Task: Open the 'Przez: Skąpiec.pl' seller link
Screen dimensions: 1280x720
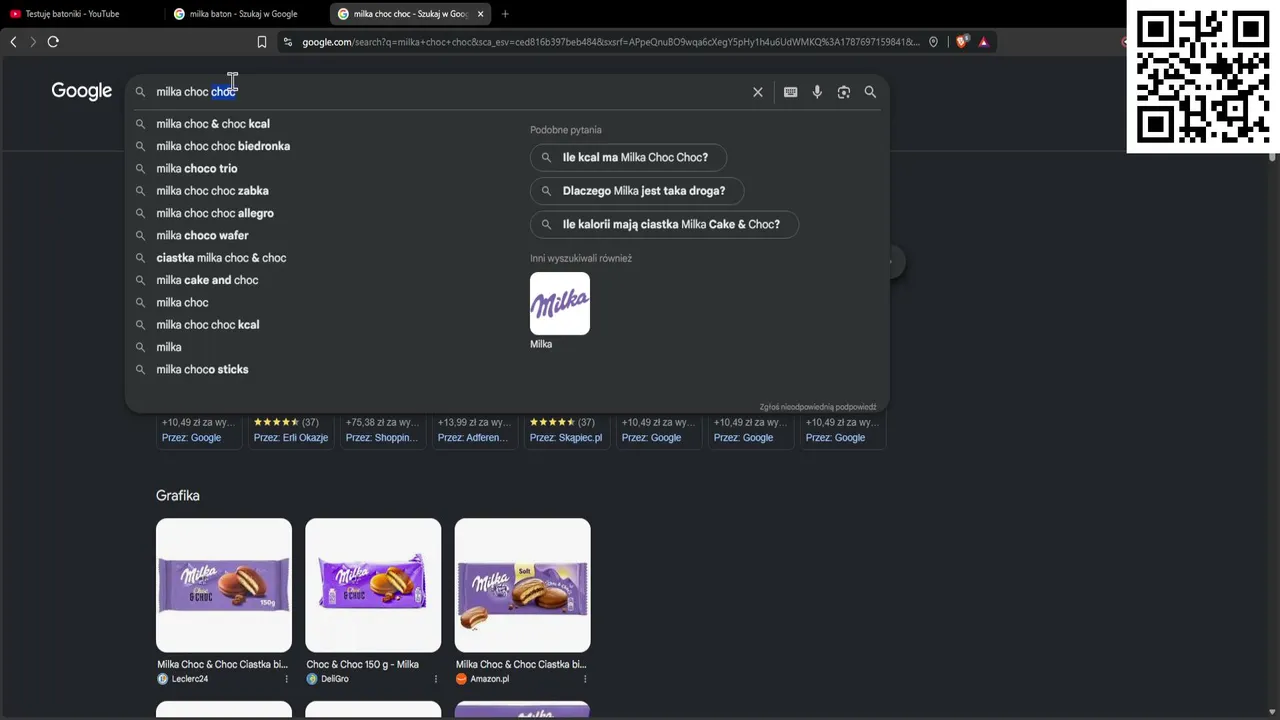Action: [566, 438]
